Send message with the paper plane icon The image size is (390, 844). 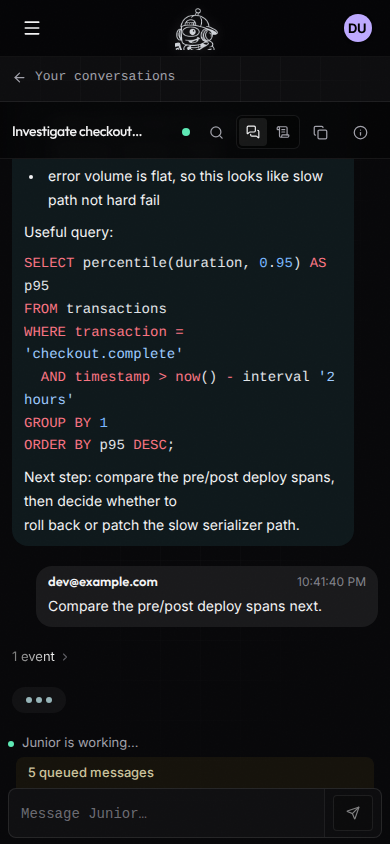(353, 813)
